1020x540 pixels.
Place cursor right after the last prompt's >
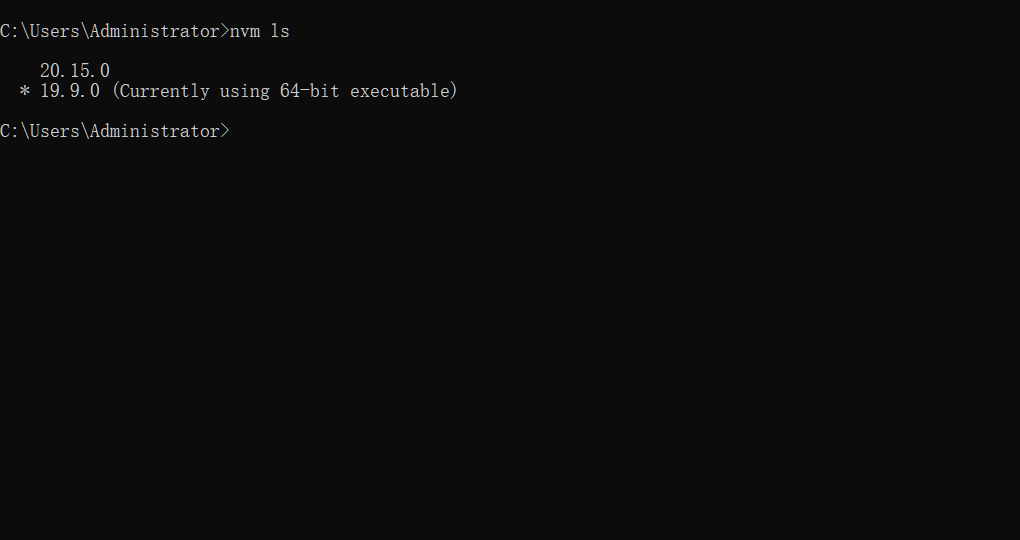pyautogui.click(x=232, y=131)
